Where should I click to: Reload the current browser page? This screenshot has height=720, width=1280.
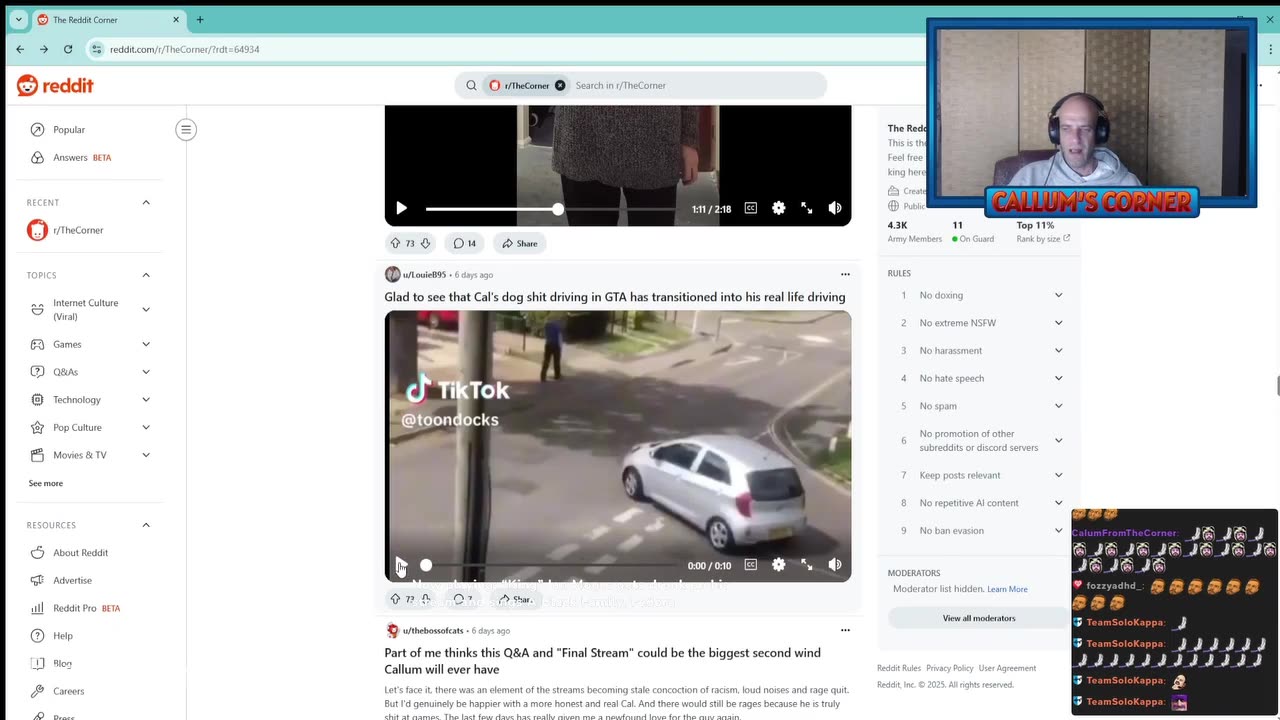coord(68,49)
